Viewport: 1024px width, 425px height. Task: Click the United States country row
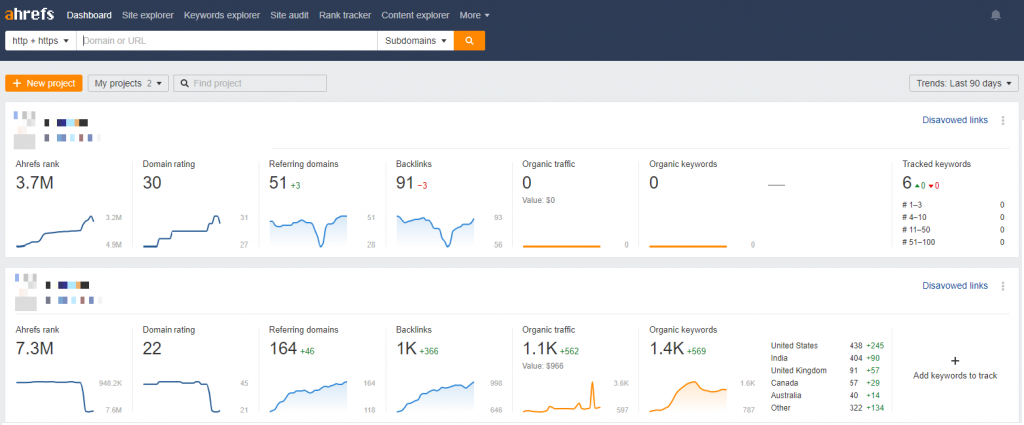click(x=827, y=345)
